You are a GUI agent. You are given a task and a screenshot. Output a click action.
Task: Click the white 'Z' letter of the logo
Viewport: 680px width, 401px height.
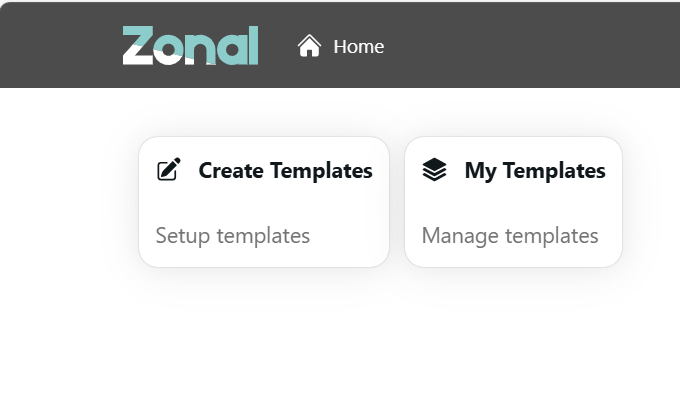tap(138, 46)
